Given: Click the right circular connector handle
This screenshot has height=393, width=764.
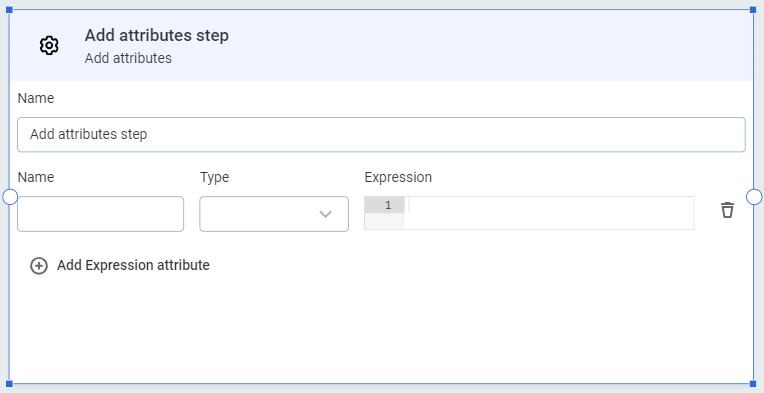Looking at the screenshot, I should pyautogui.click(x=754, y=197).
